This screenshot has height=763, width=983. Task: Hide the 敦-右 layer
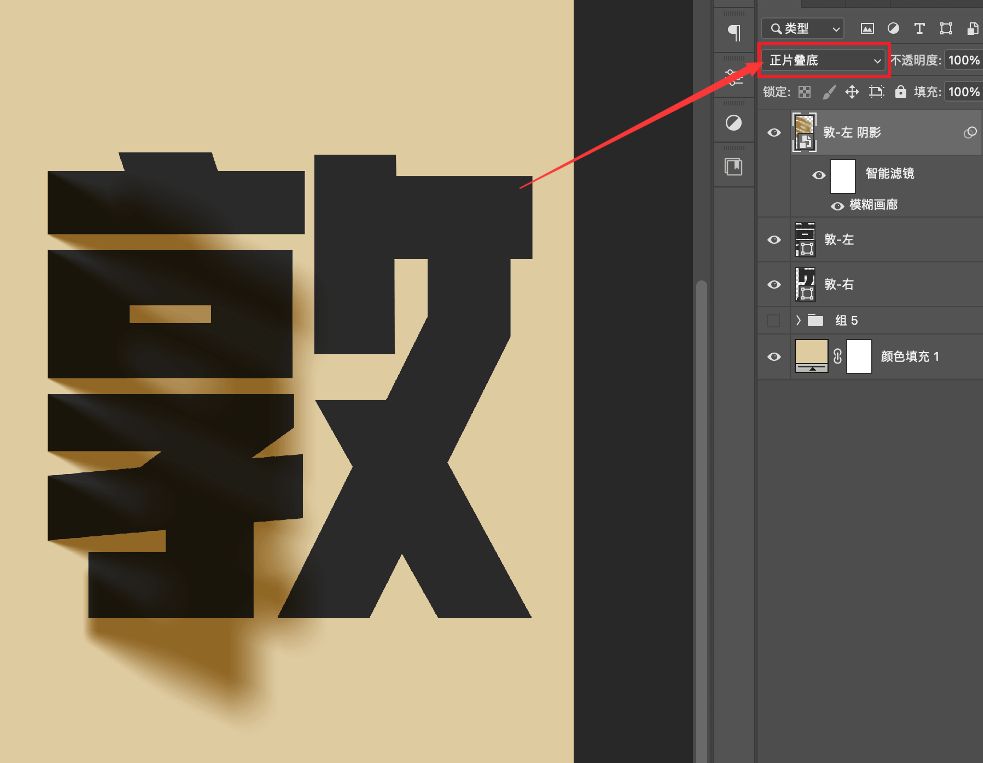tap(774, 284)
